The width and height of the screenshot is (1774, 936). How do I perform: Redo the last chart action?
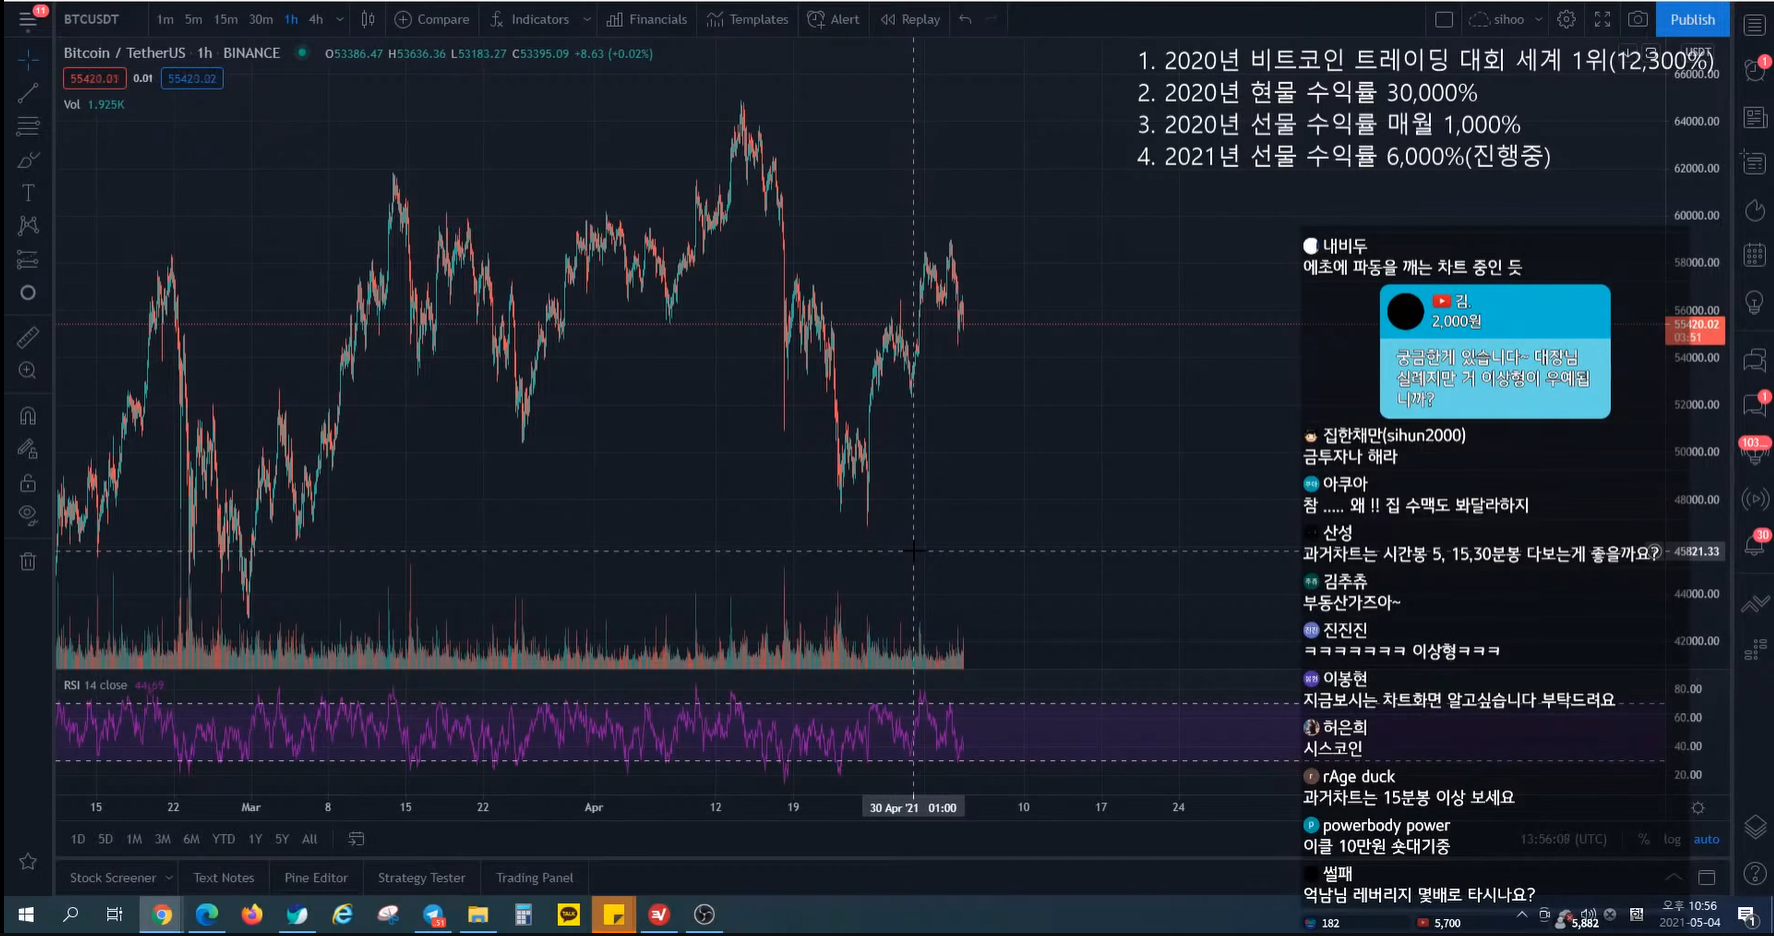[x=992, y=19]
